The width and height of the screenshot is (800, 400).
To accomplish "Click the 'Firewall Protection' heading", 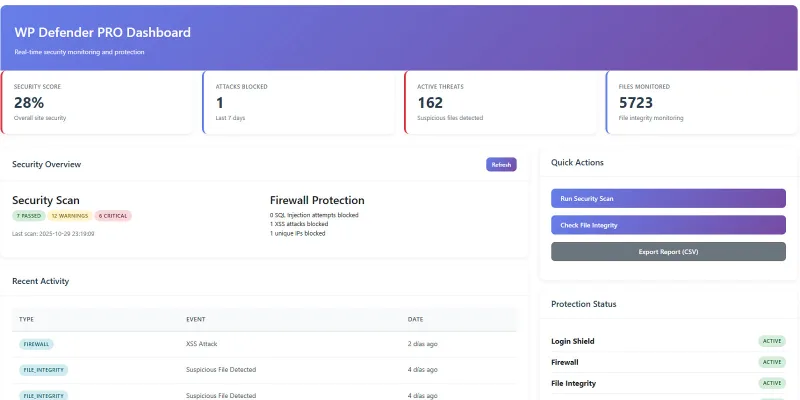I will tap(317, 201).
